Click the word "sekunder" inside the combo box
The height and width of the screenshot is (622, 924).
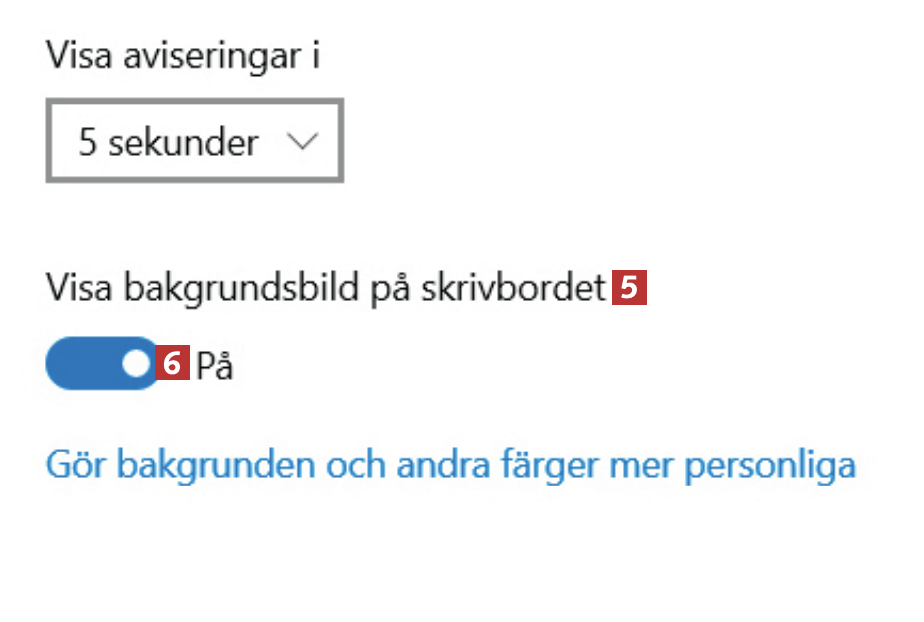[183, 142]
